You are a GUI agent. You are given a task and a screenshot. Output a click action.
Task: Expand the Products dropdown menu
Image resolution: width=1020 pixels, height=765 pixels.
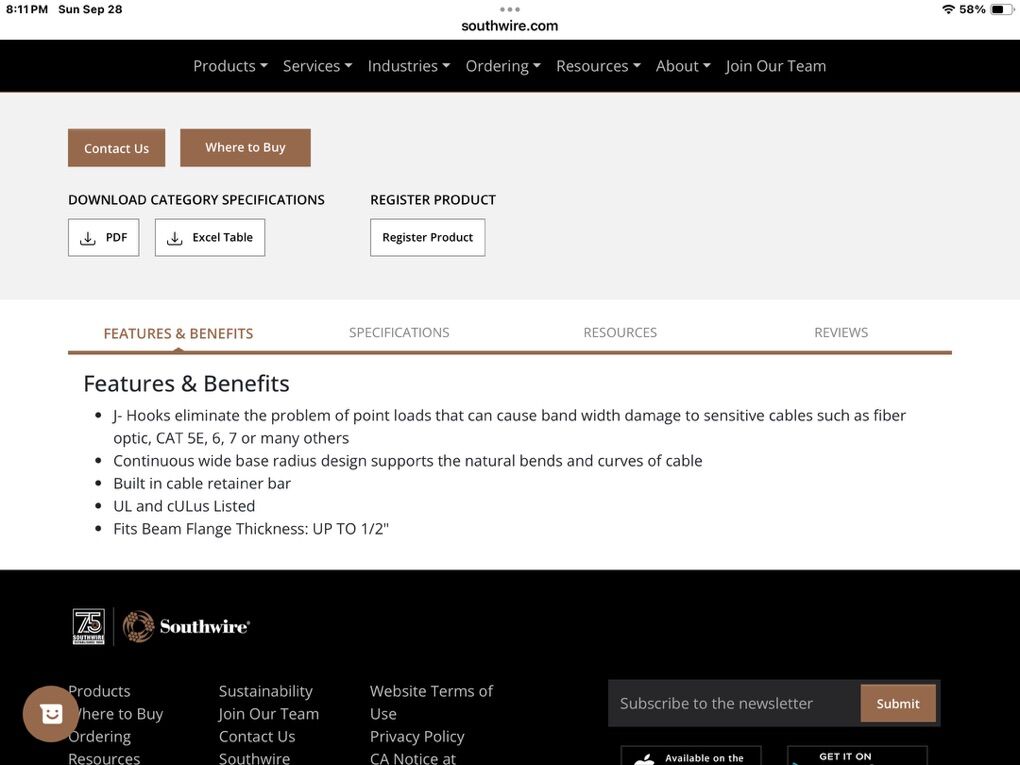pos(230,66)
